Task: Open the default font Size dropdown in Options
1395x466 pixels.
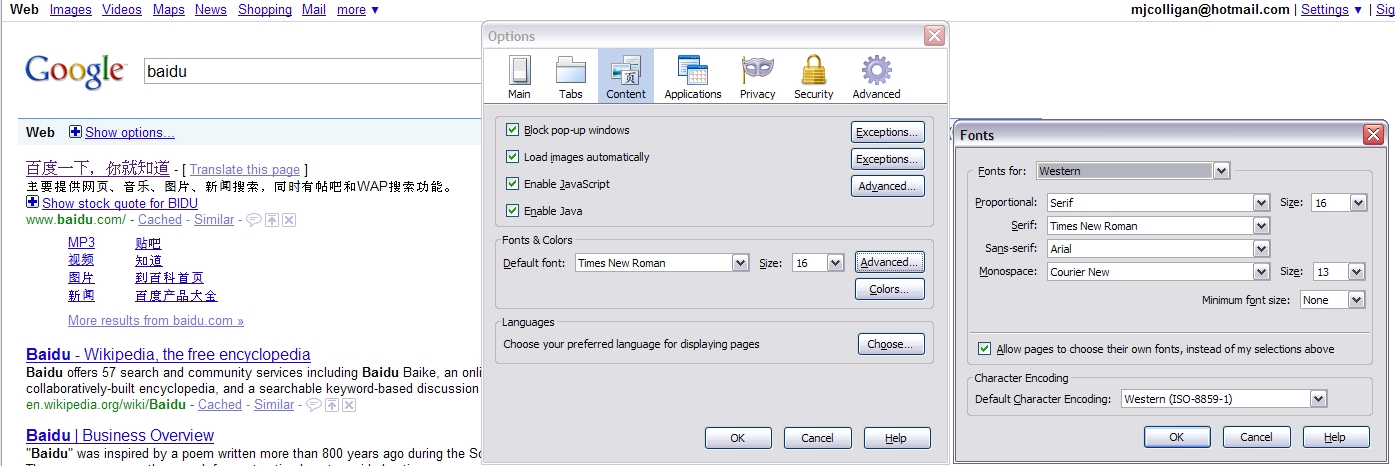Action: [x=836, y=263]
